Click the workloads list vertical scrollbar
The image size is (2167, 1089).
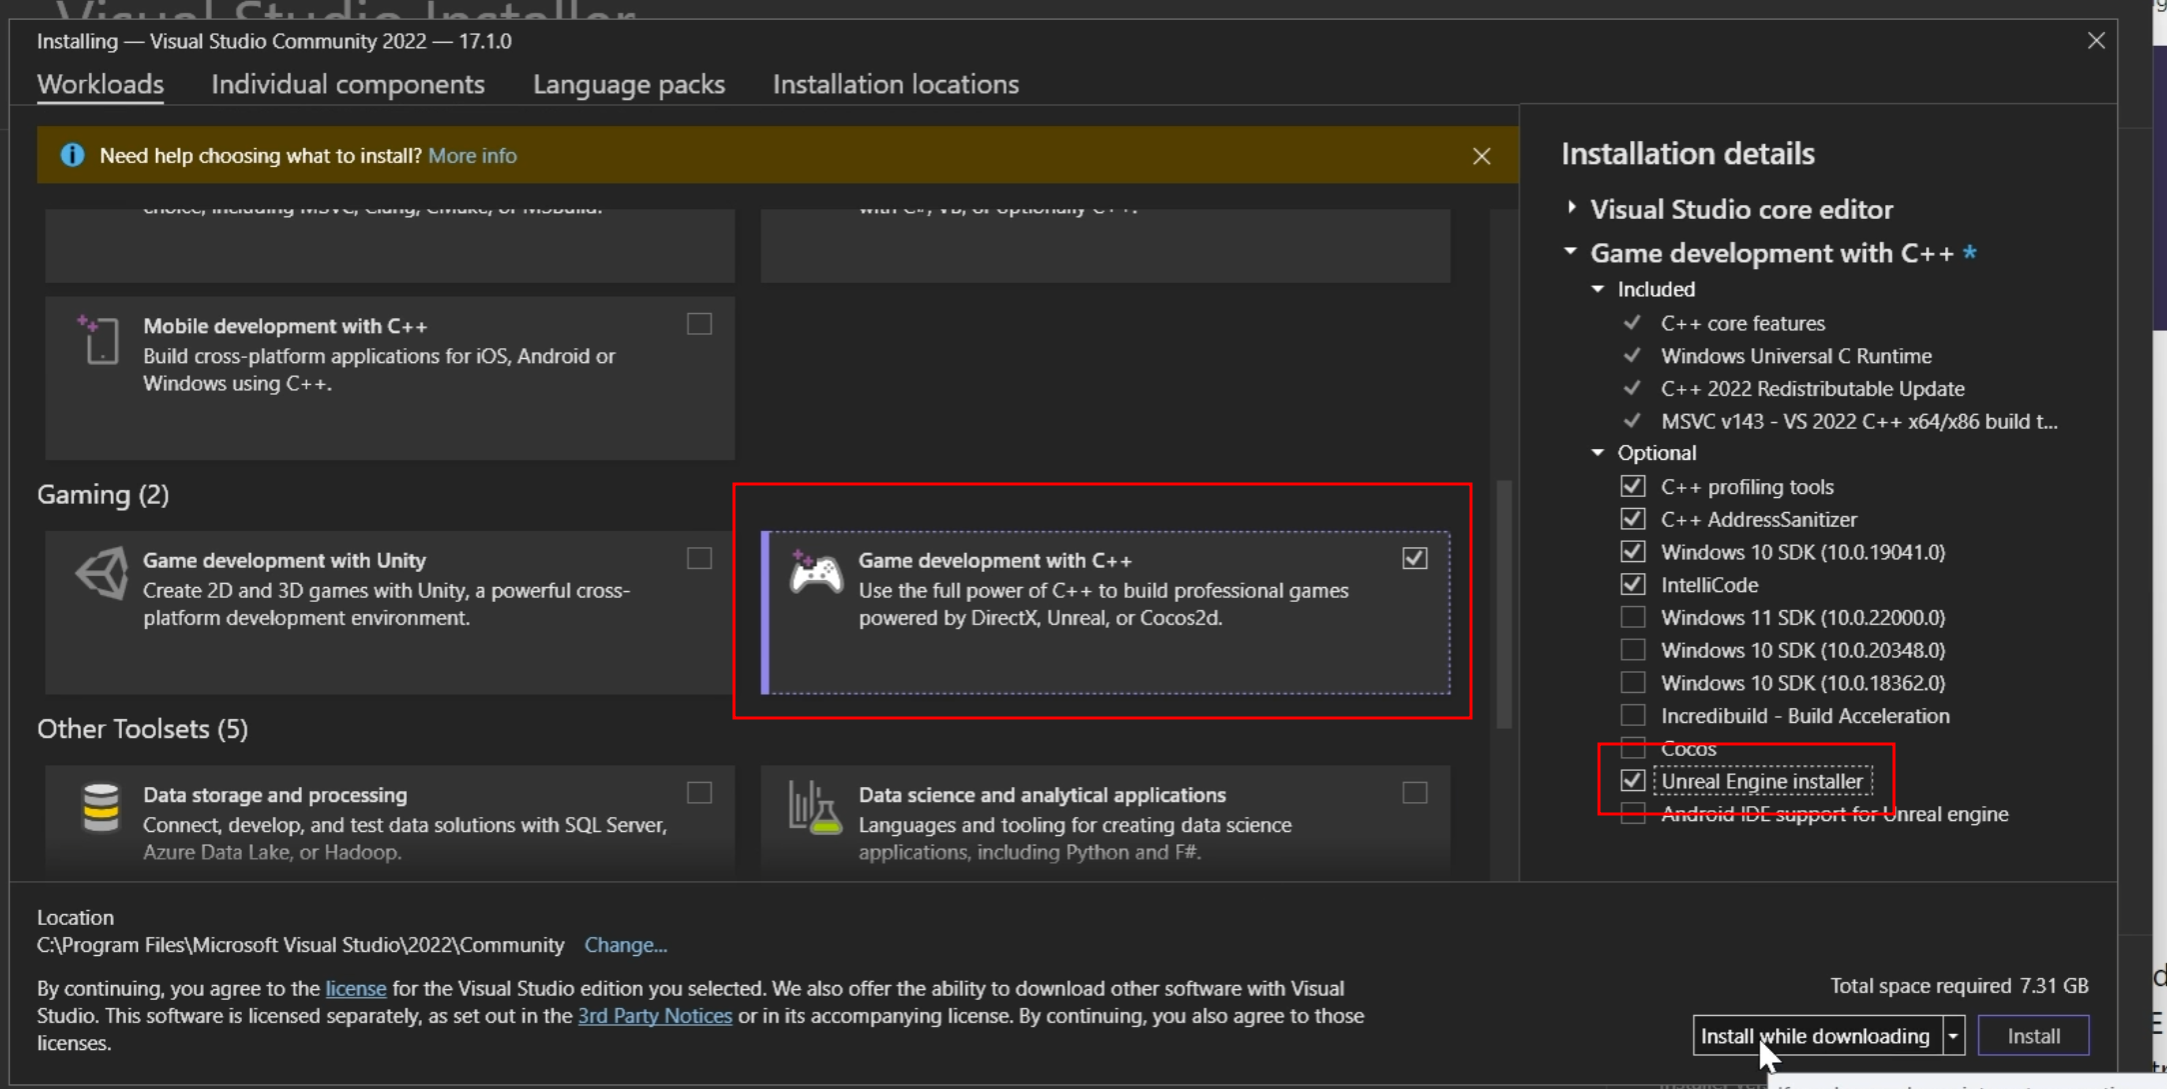pyautogui.click(x=1503, y=604)
